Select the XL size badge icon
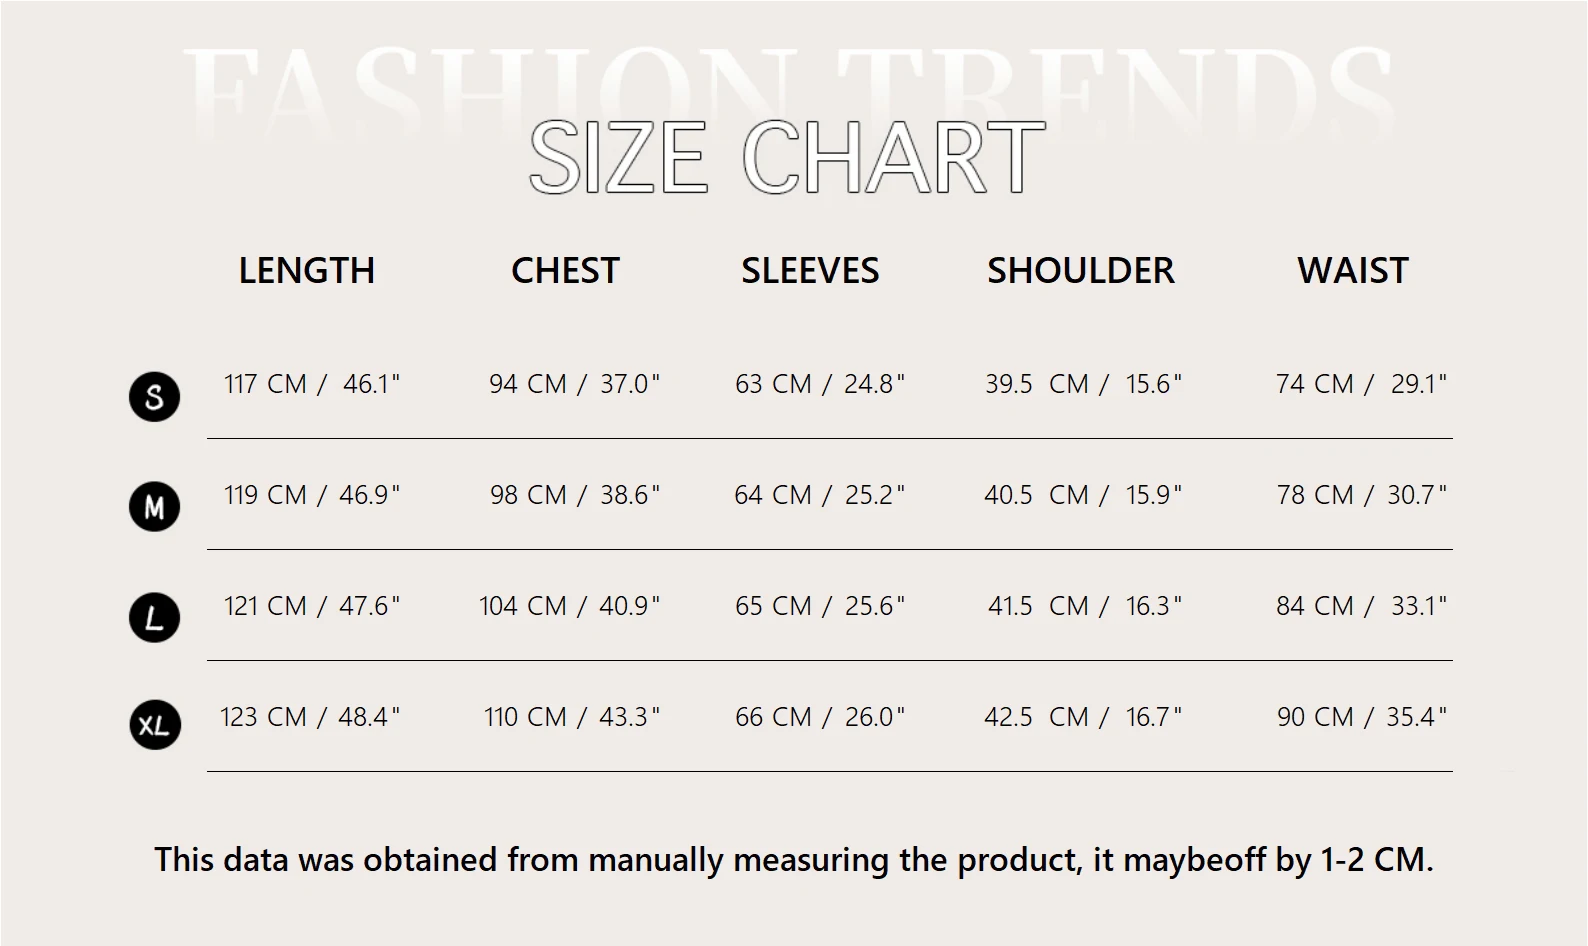This screenshot has width=1588, height=946. pyautogui.click(x=154, y=725)
